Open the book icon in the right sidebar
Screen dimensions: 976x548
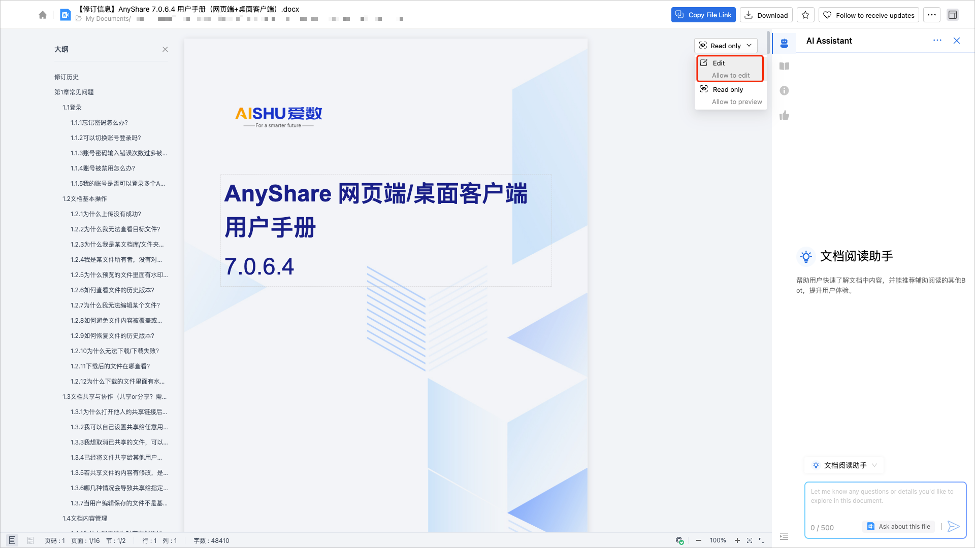click(x=784, y=66)
